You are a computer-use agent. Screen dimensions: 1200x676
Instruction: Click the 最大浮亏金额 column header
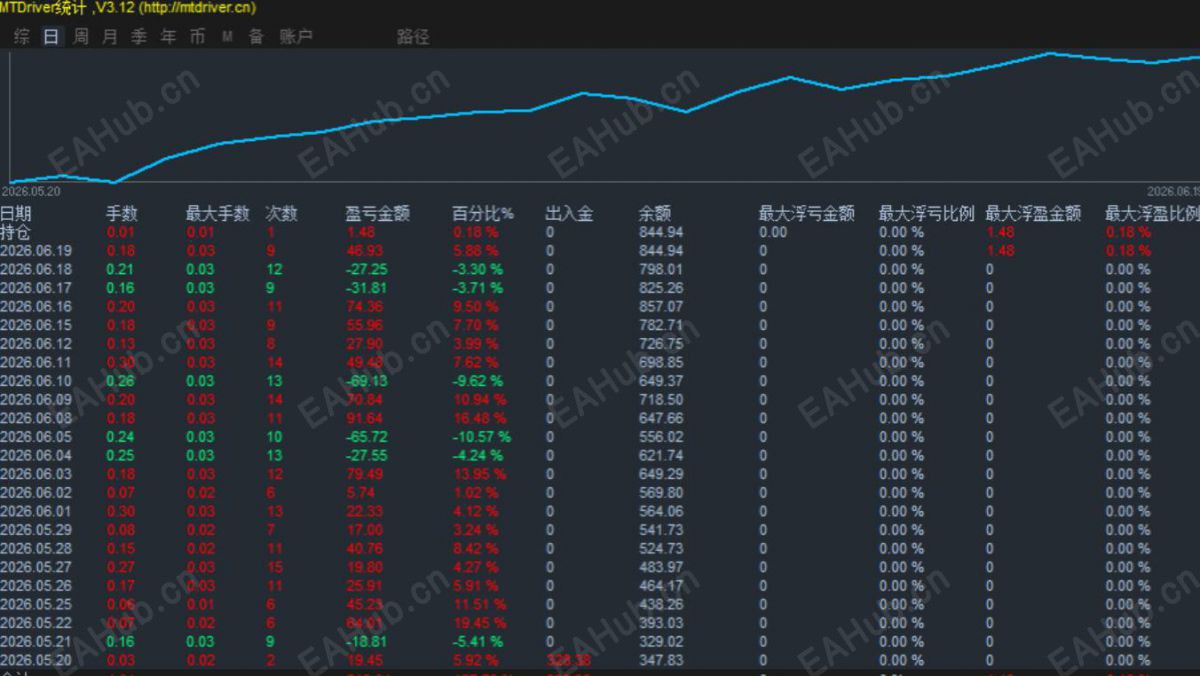(x=807, y=213)
